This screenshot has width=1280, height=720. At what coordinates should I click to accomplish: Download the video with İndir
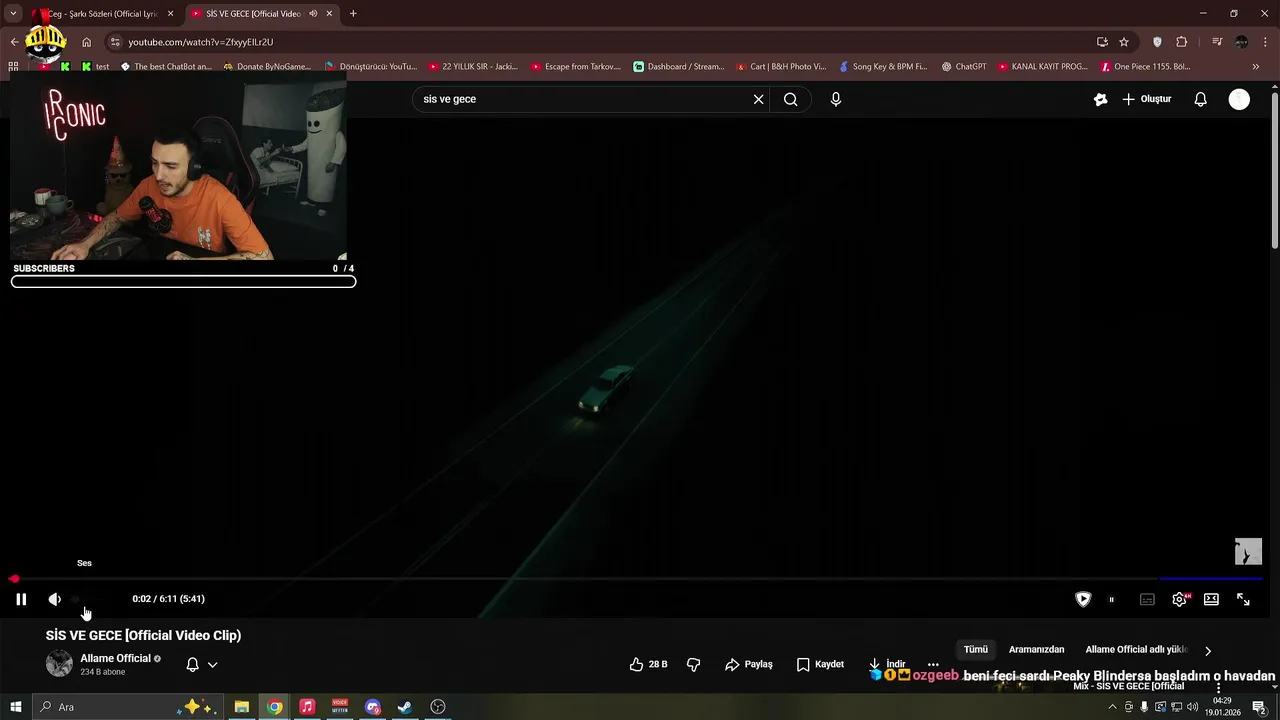point(886,664)
